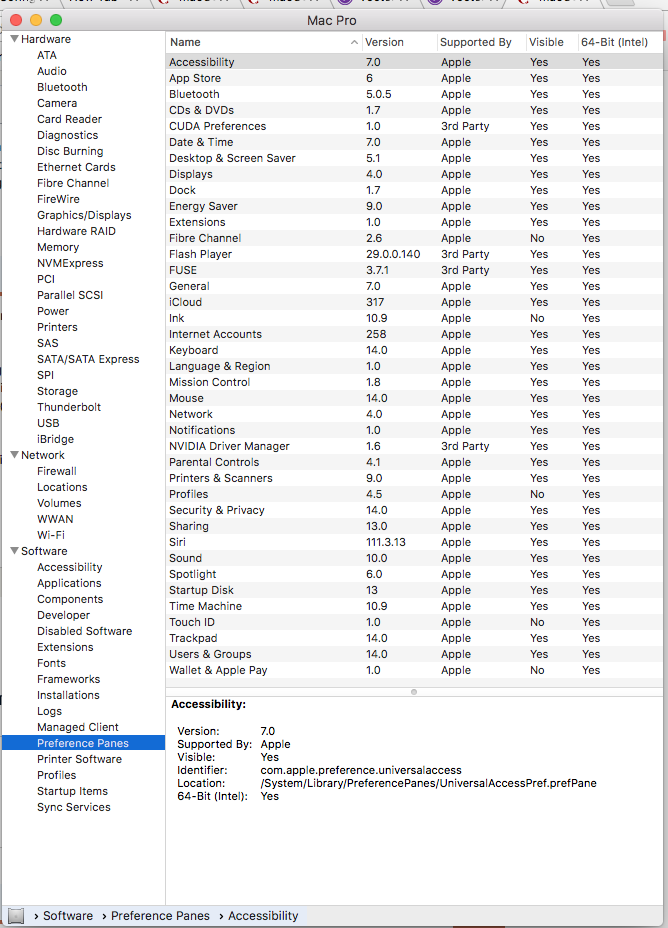This screenshot has width=668, height=928.
Task: Open Camera hardware section
Action: [x=57, y=103]
